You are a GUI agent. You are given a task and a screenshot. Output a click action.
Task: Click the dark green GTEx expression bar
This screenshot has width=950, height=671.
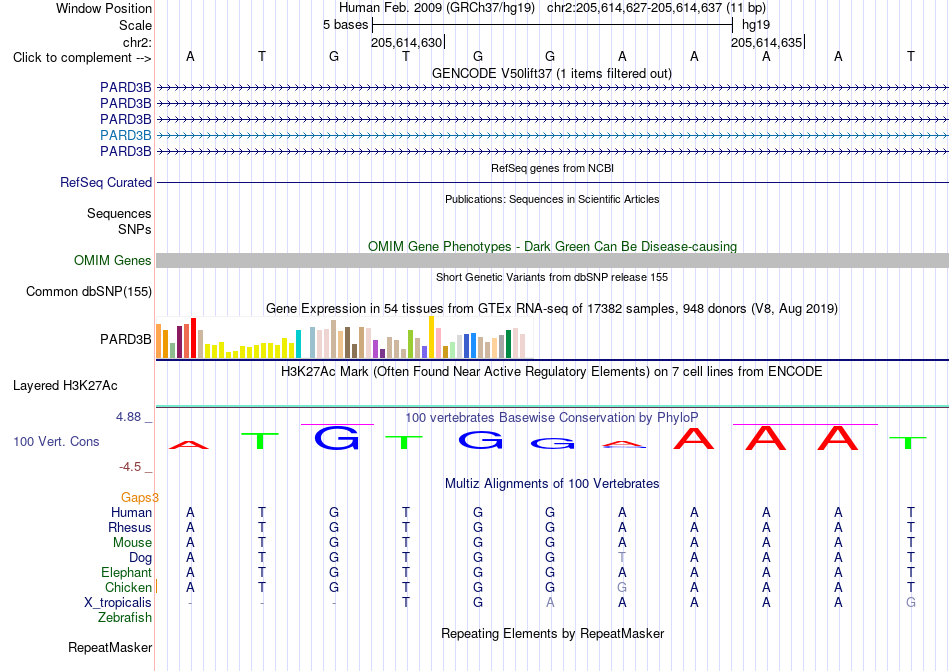coord(508,344)
